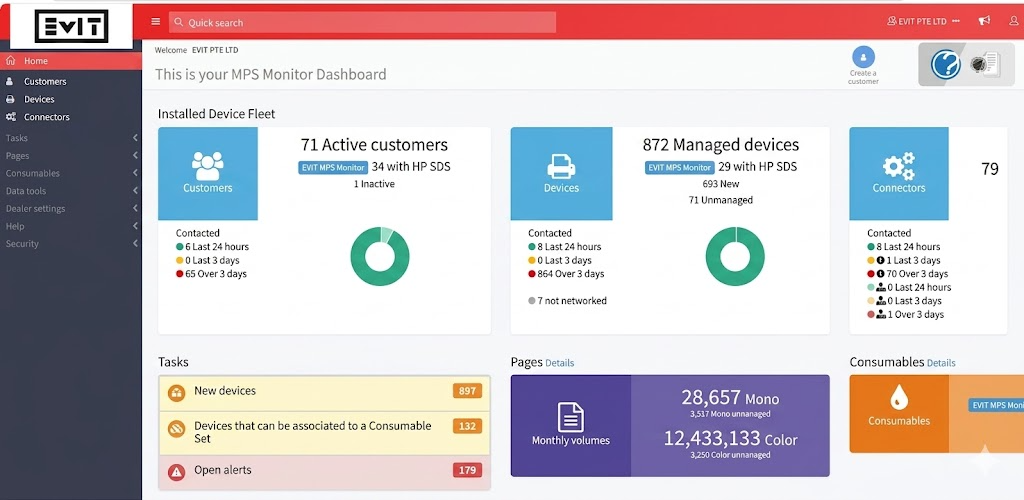1024x500 pixels.
Task: Open the blue Customers tile
Action: point(208,174)
